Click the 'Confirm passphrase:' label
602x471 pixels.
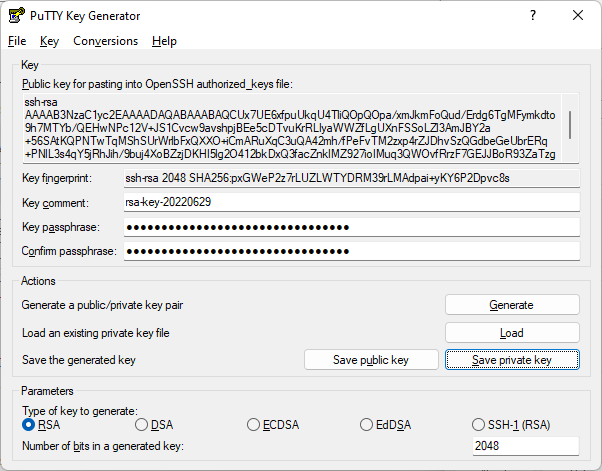69,251
